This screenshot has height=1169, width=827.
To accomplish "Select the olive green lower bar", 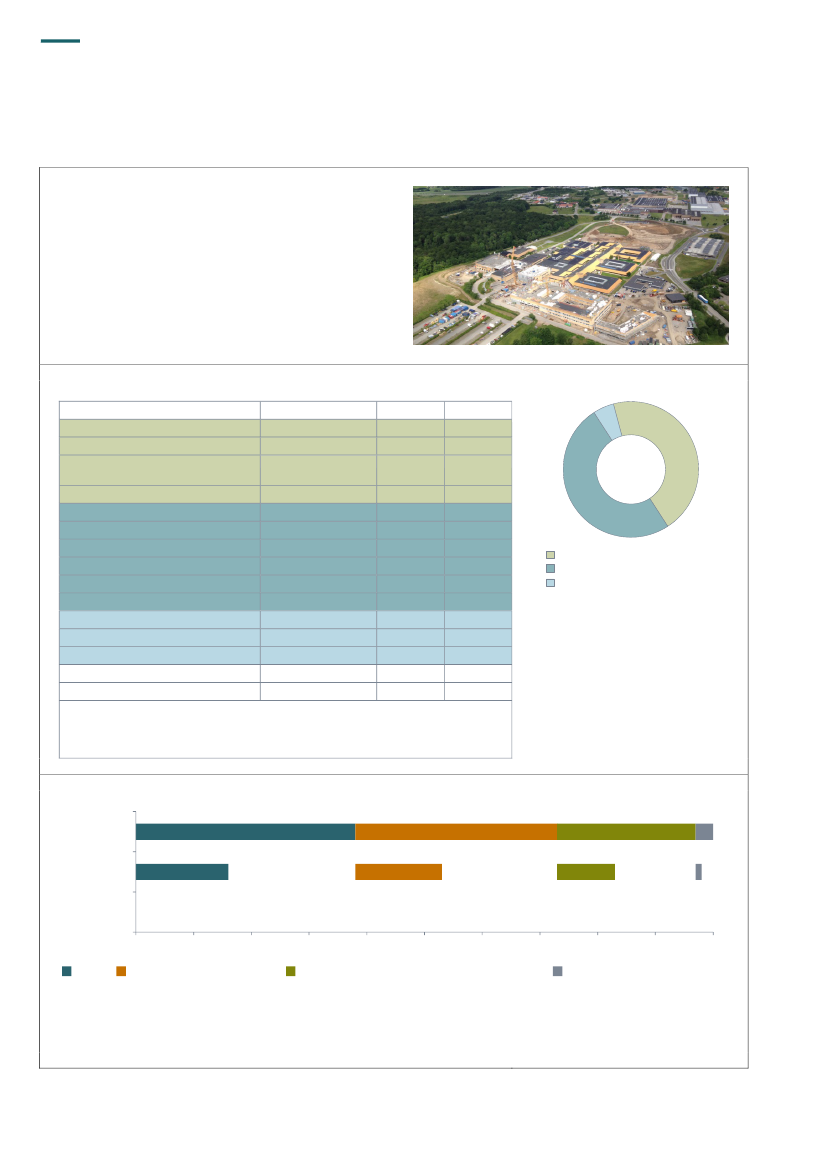I will tap(585, 872).
